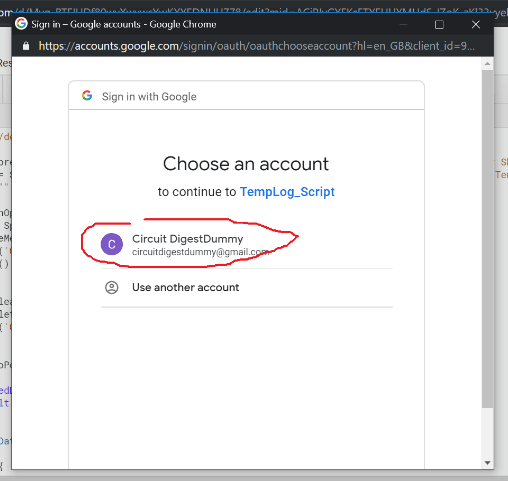The image size is (508, 481).
Task: Click the 'Choose an account' heading
Action: coord(246,164)
